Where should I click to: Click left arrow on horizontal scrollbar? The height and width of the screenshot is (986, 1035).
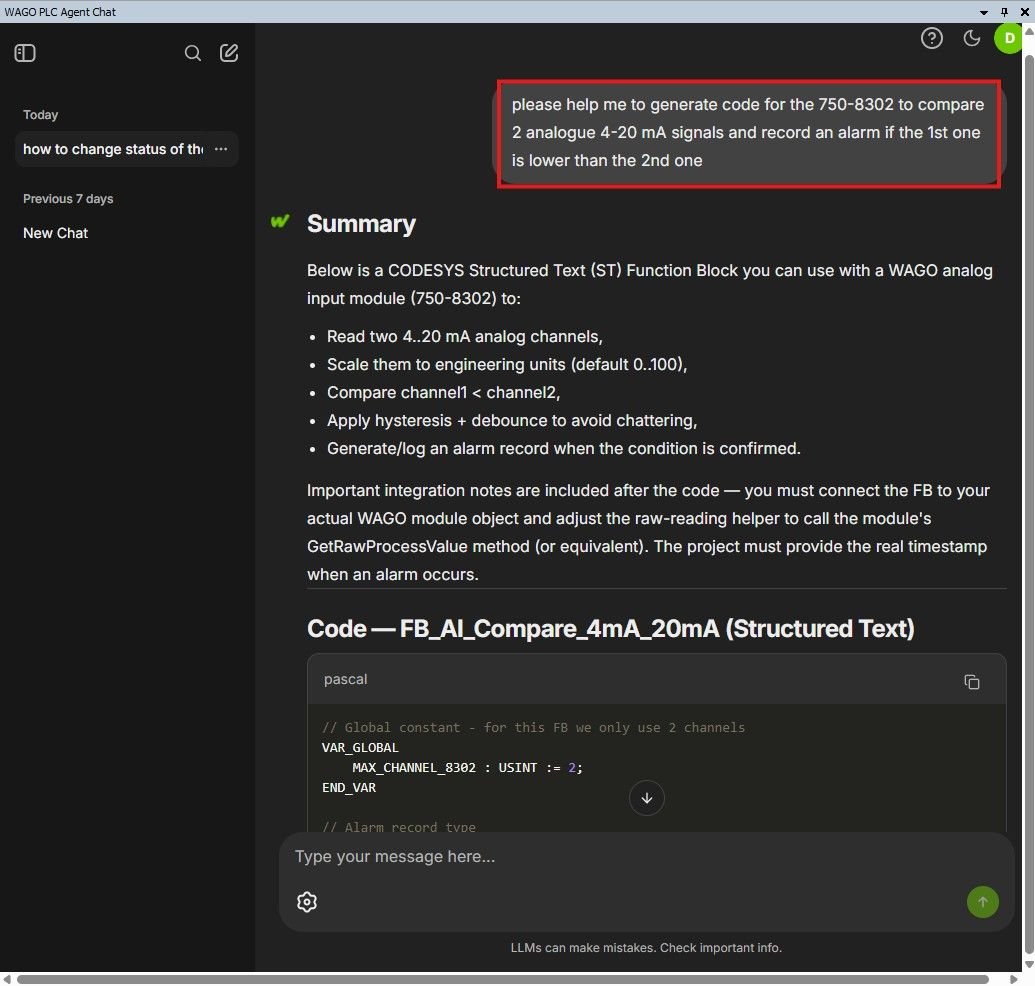pyautogui.click(x=7, y=979)
